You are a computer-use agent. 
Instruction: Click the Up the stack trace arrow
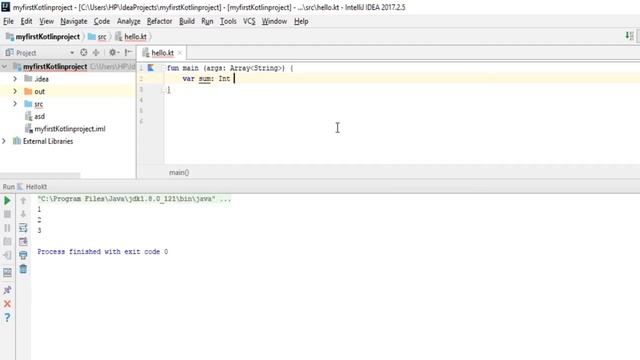[x=23, y=200]
